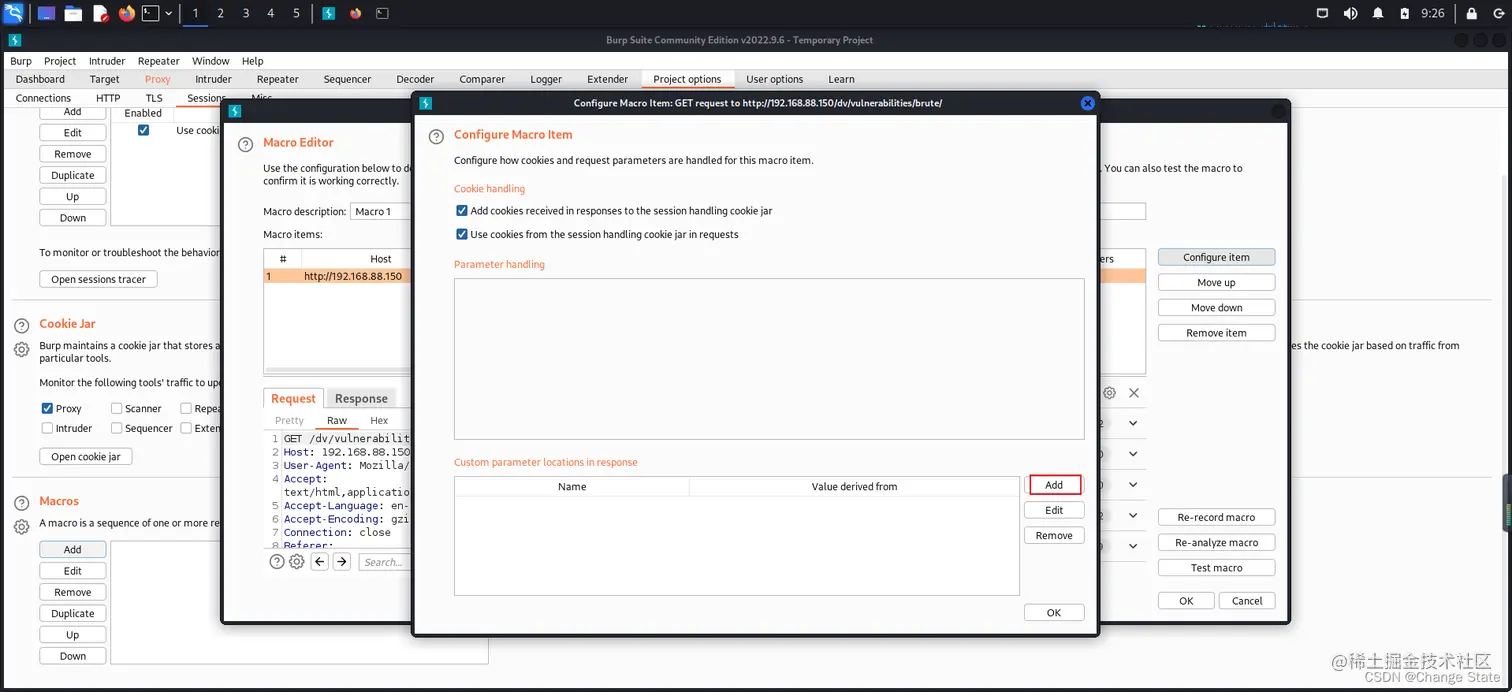
Task: Uncheck Add cookies received in responses
Action: point(462,211)
